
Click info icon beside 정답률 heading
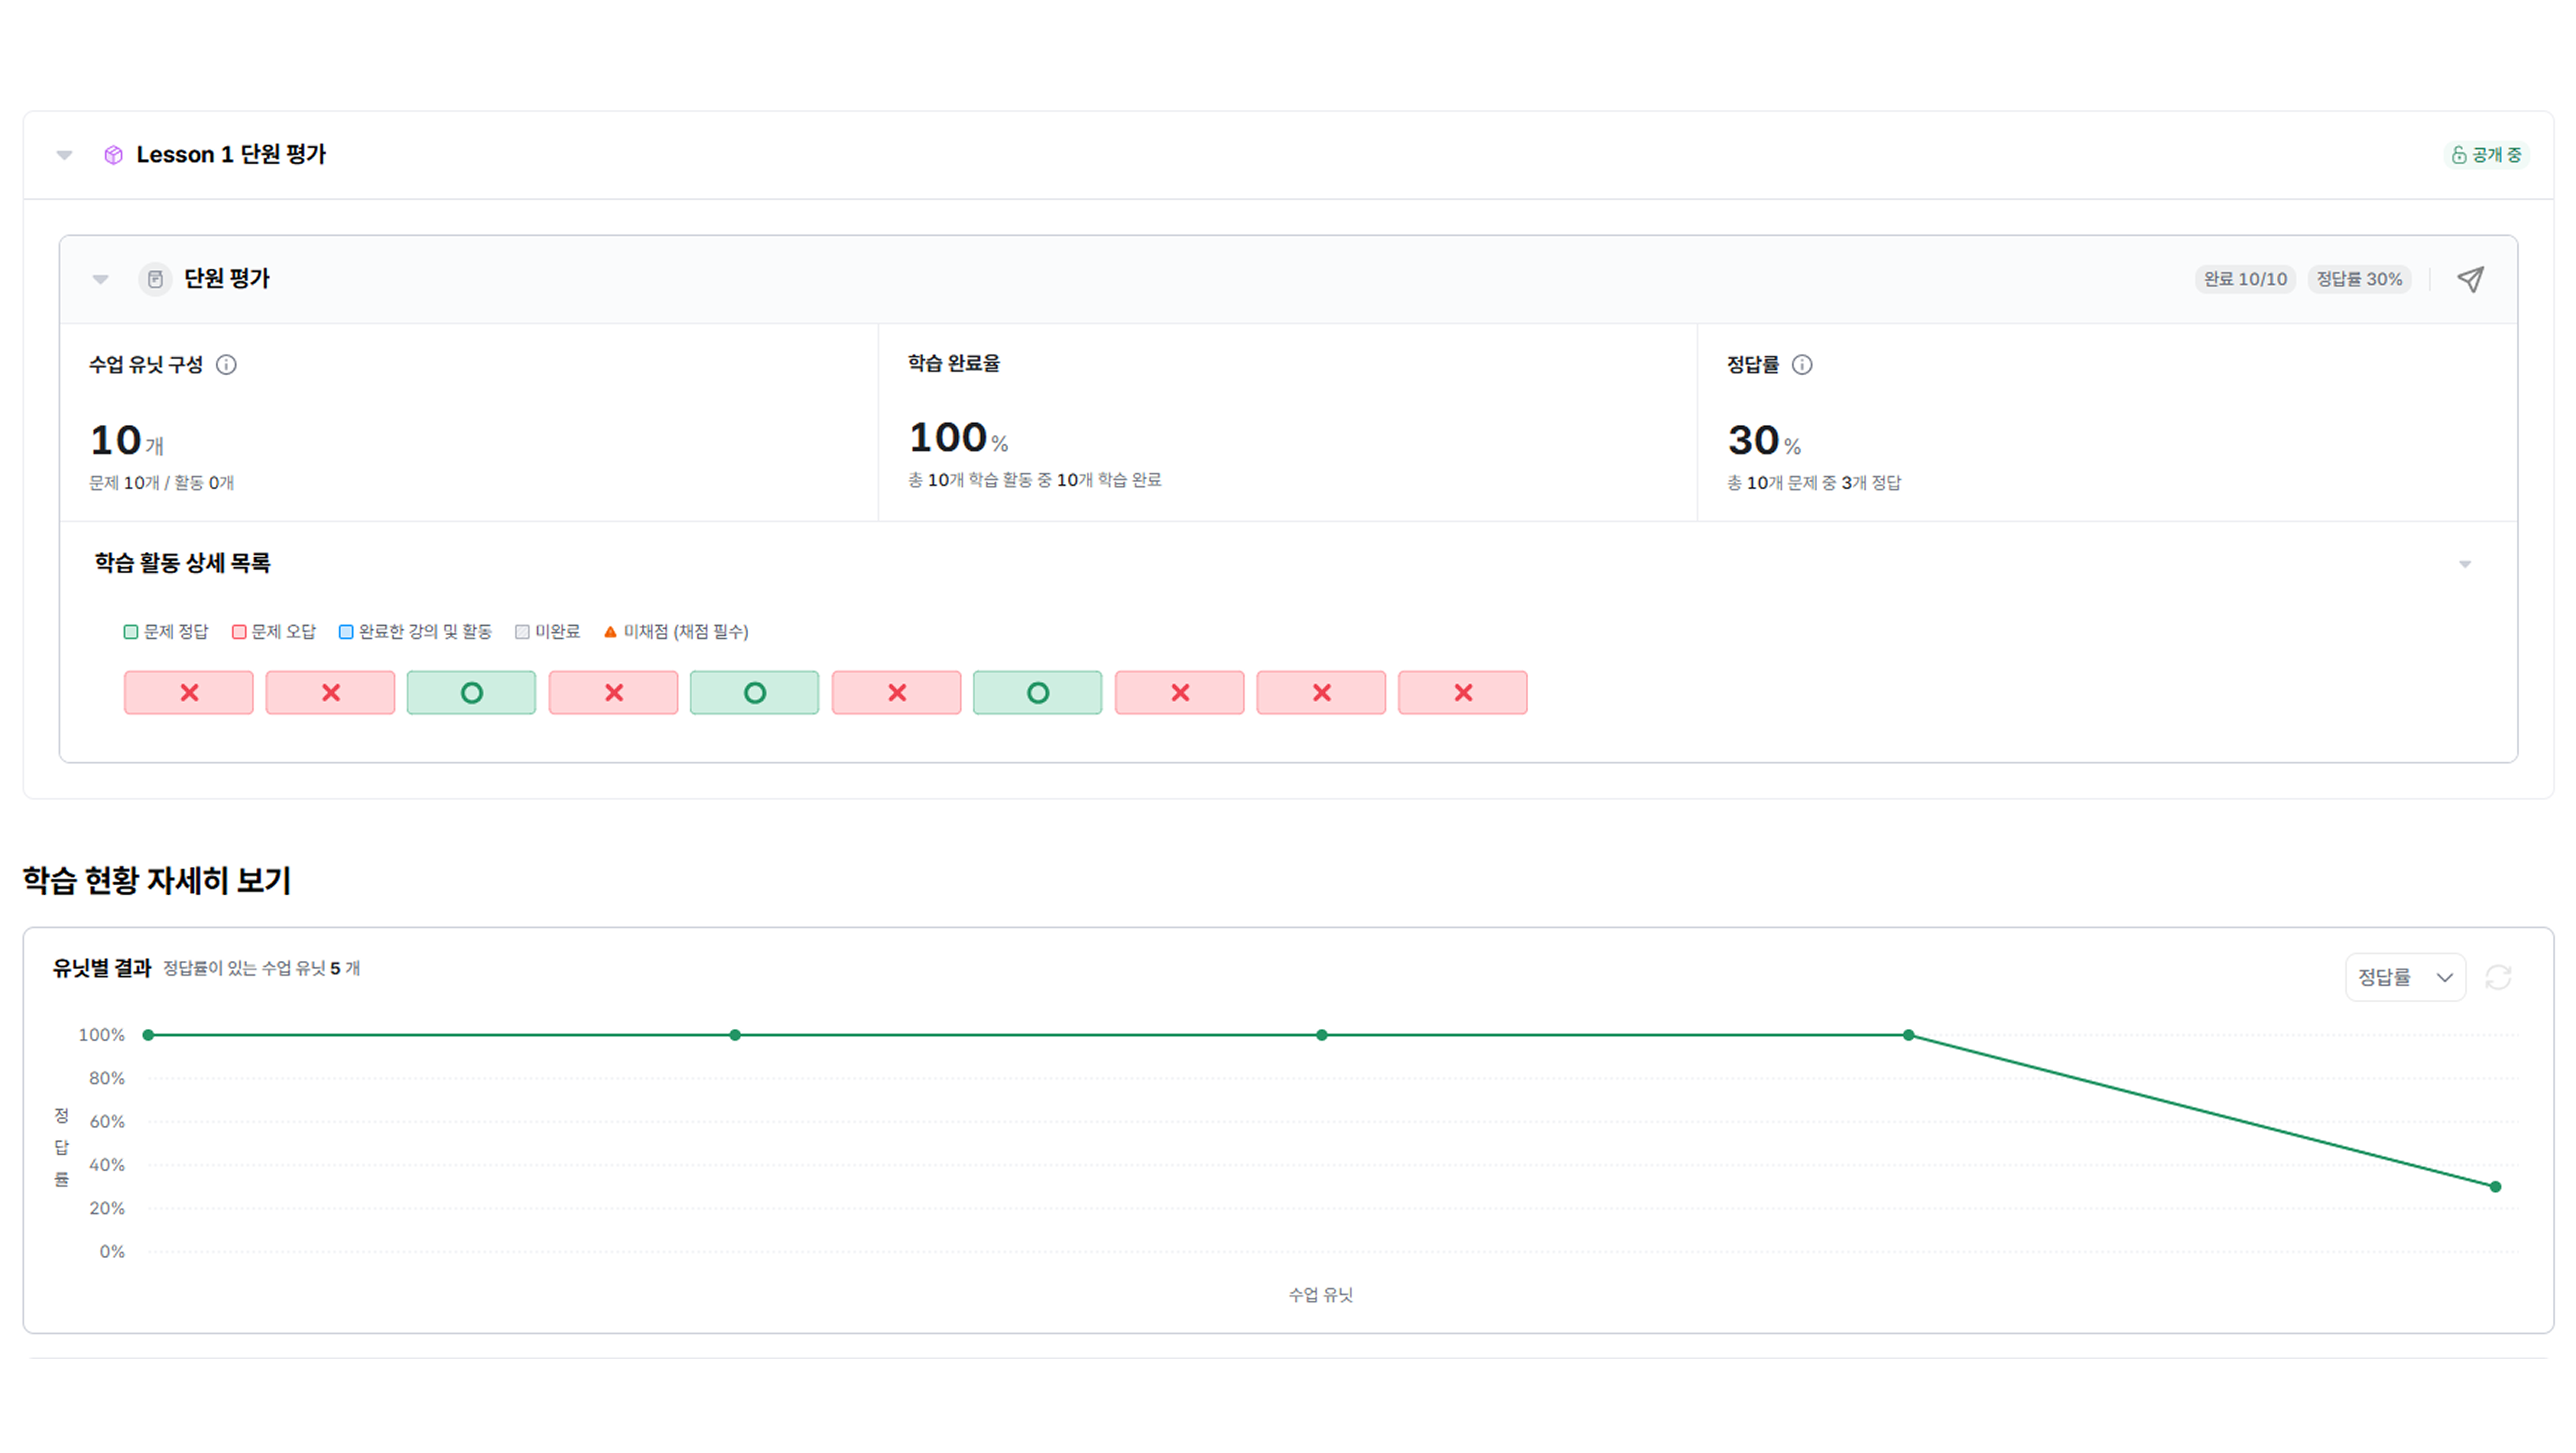click(x=1802, y=365)
